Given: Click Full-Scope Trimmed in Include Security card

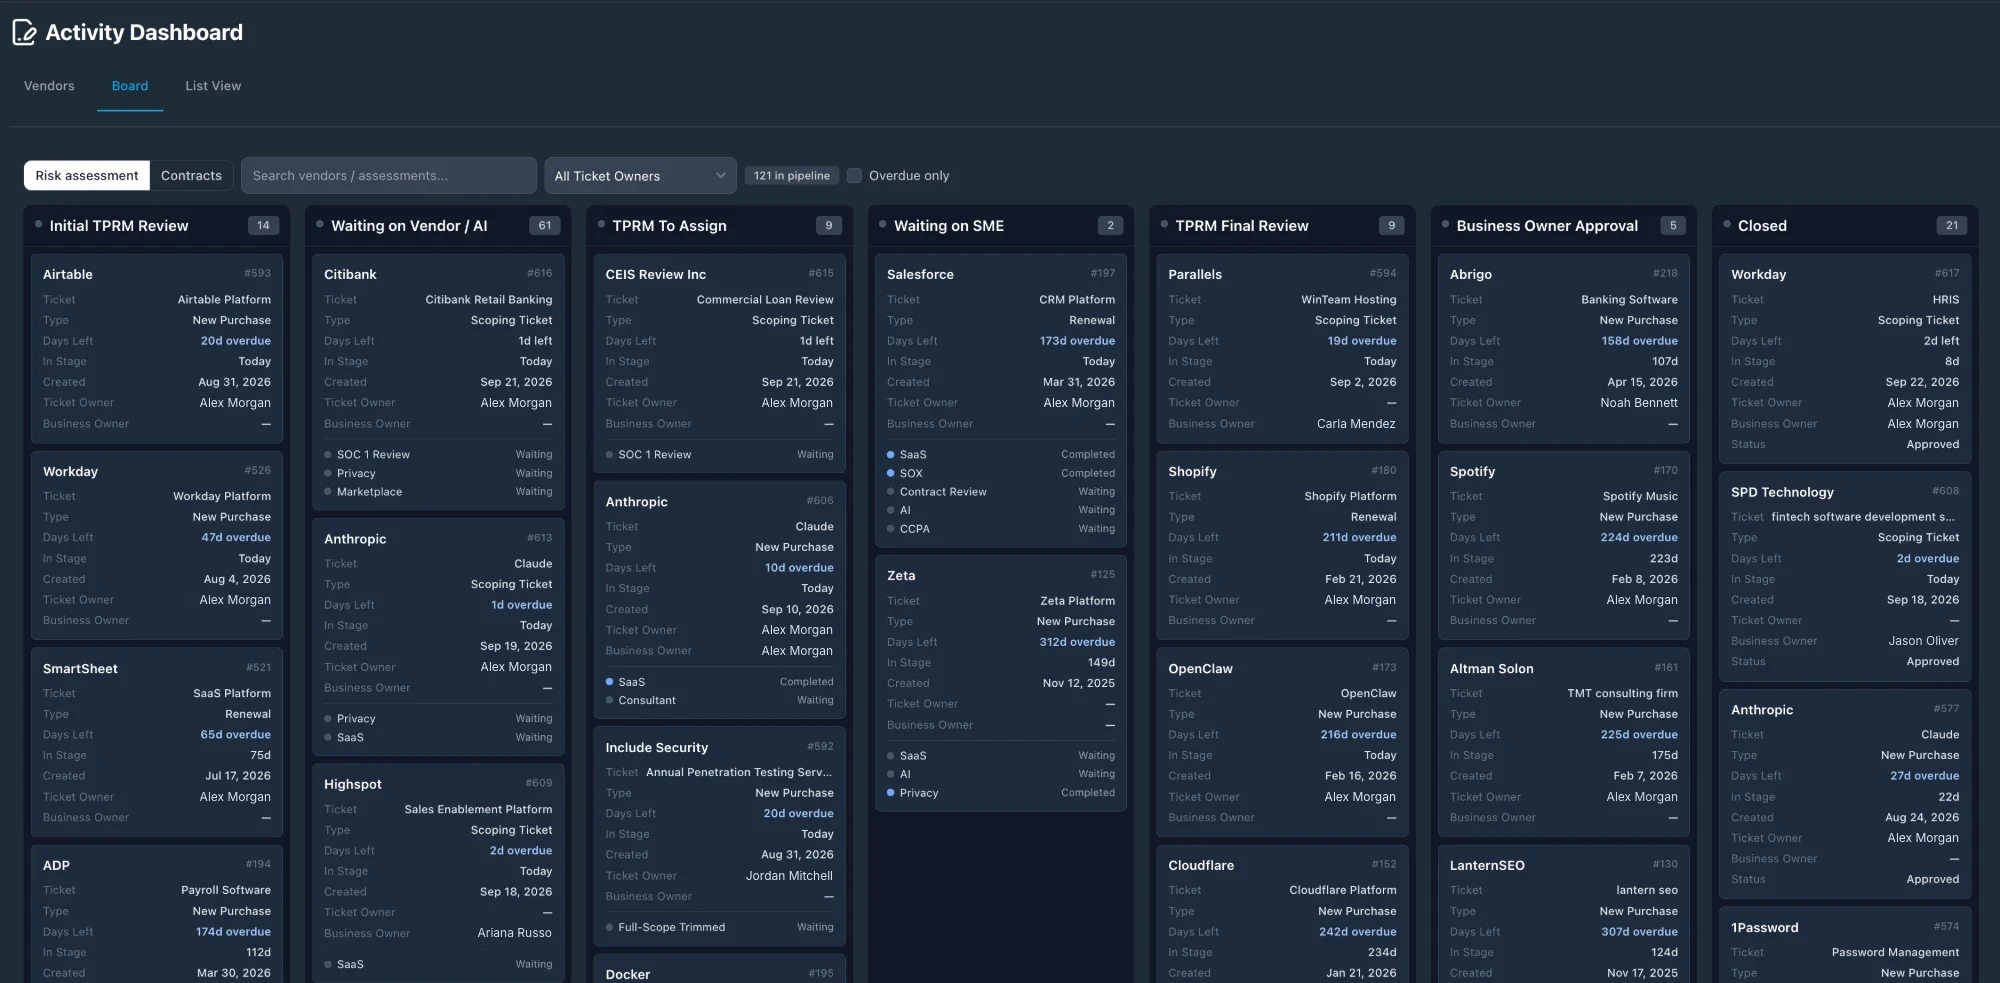Looking at the screenshot, I should click(x=672, y=928).
